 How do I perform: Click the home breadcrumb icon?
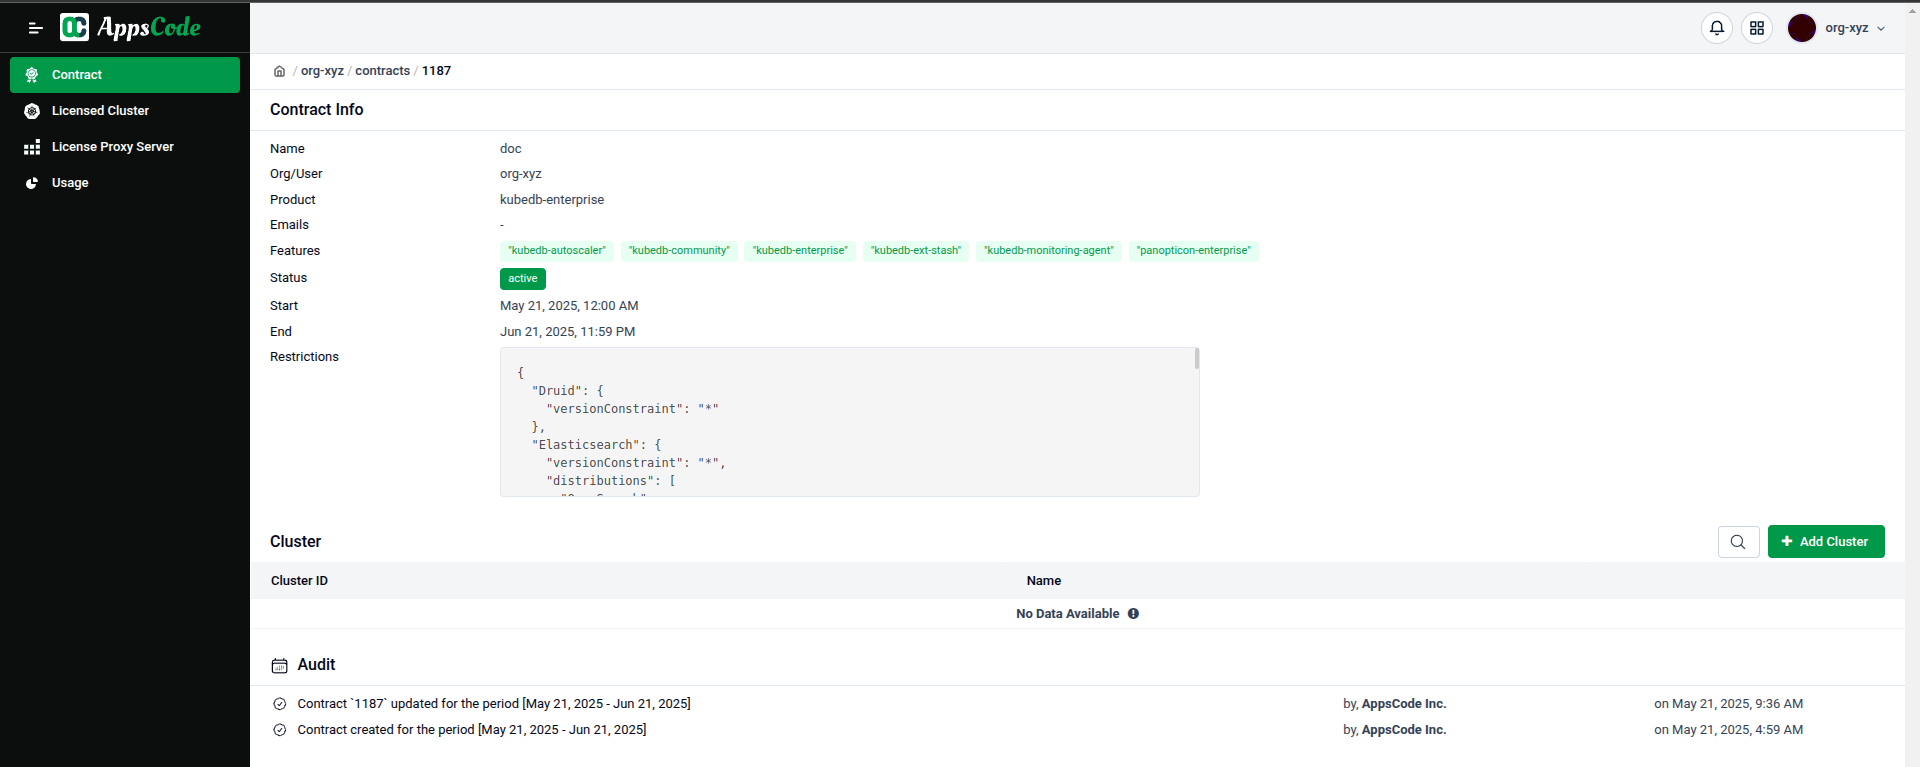pos(280,71)
